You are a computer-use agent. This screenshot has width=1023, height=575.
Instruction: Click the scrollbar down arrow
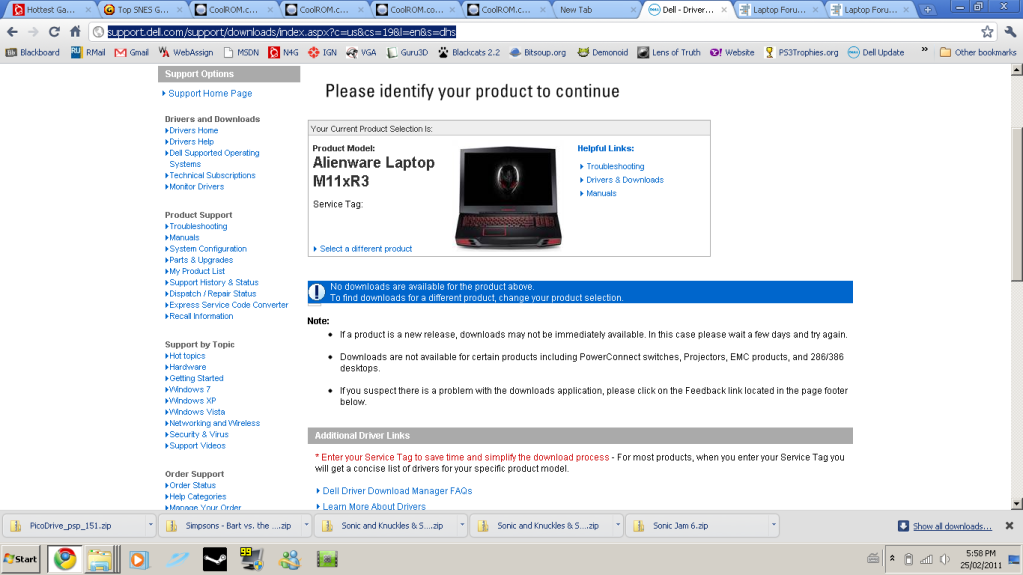point(1016,504)
